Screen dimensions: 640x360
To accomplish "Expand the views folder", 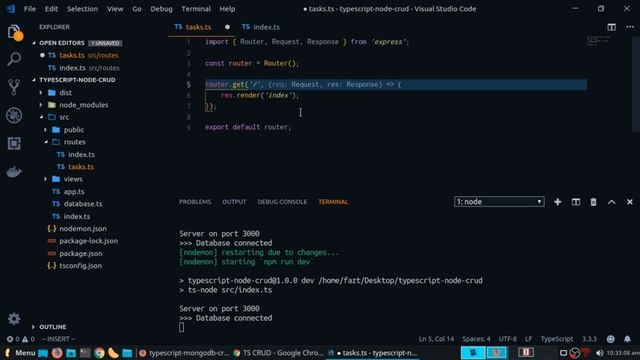I will click(x=45, y=179).
